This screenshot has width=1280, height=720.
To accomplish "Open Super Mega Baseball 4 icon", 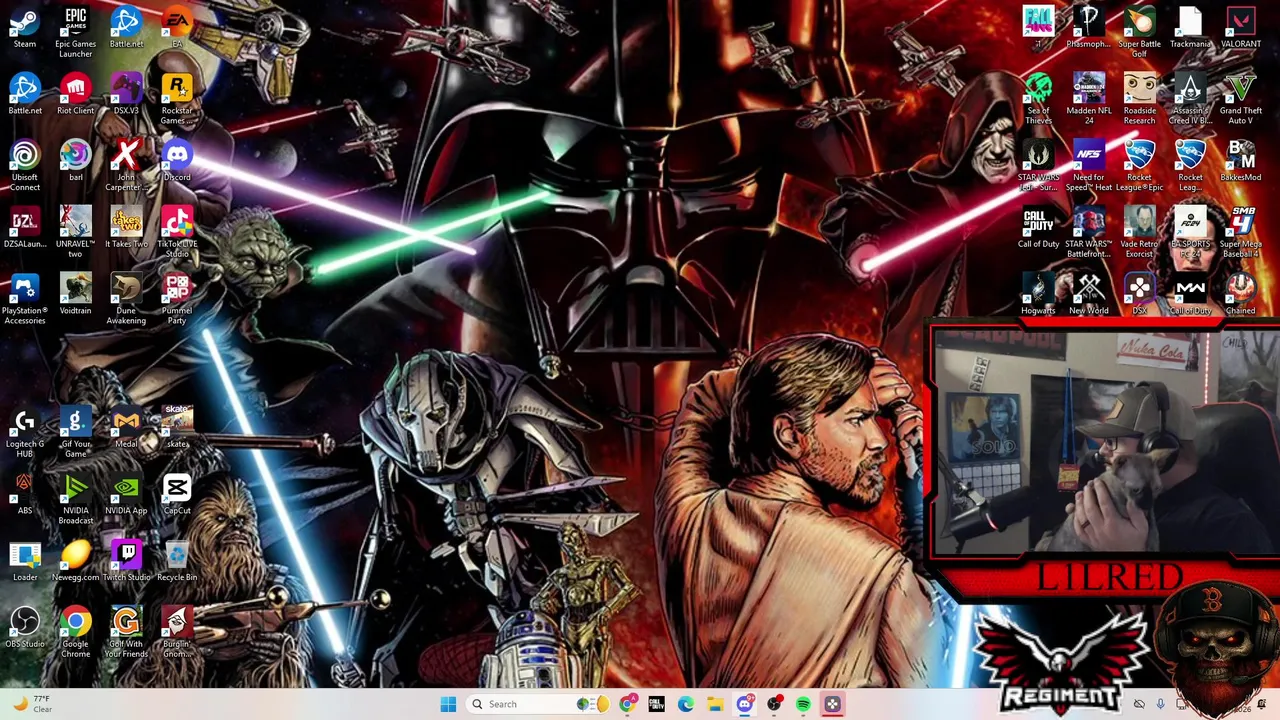I will coord(1240,233).
